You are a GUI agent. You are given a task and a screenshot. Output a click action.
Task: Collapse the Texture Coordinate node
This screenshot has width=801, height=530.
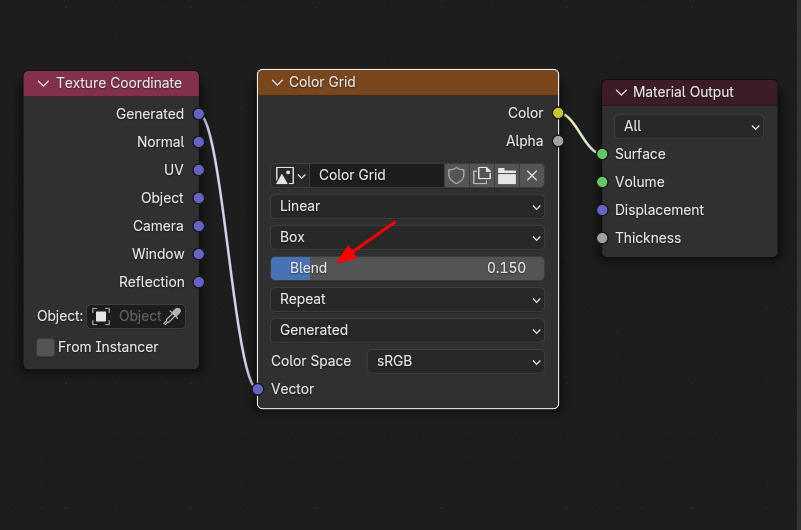(x=43, y=83)
